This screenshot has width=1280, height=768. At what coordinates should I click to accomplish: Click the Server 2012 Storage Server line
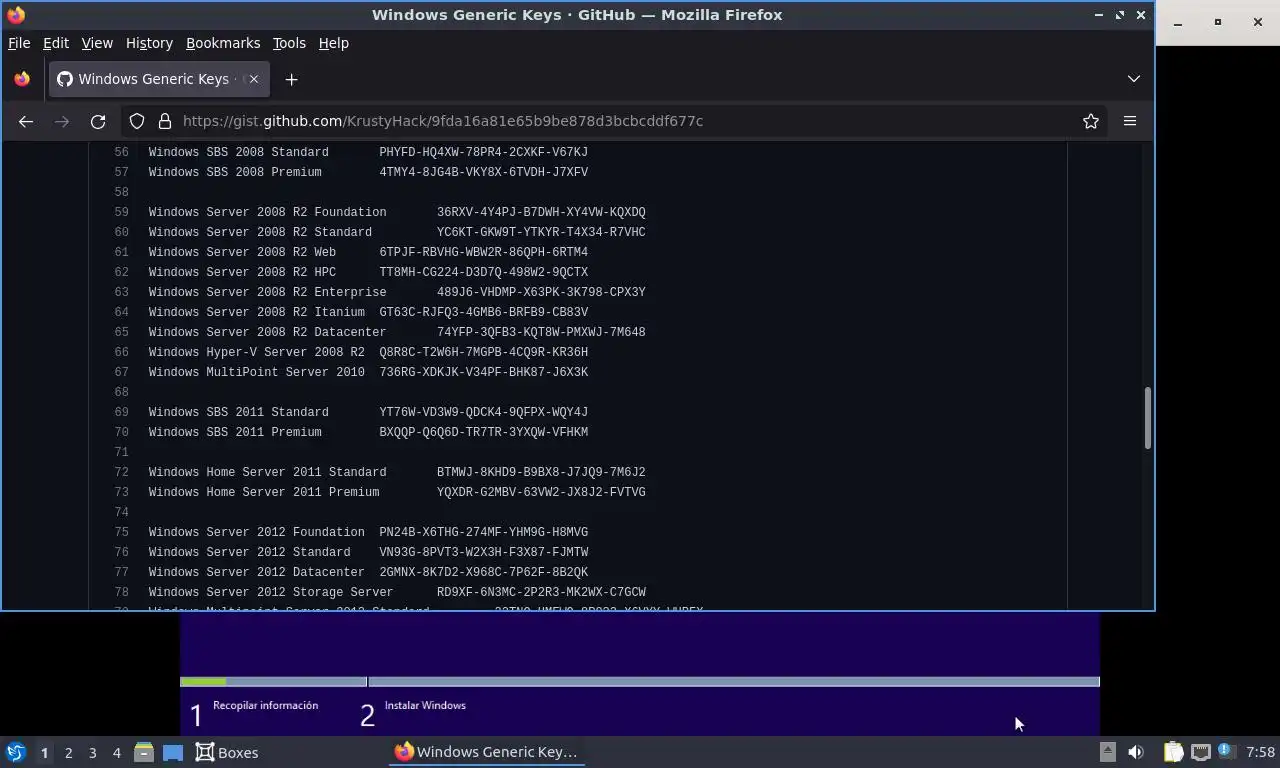(x=397, y=592)
